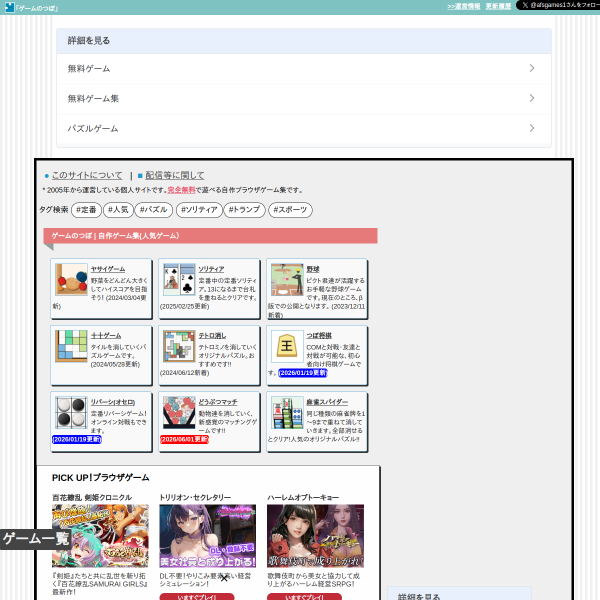Select the #パズル tag

point(154,210)
